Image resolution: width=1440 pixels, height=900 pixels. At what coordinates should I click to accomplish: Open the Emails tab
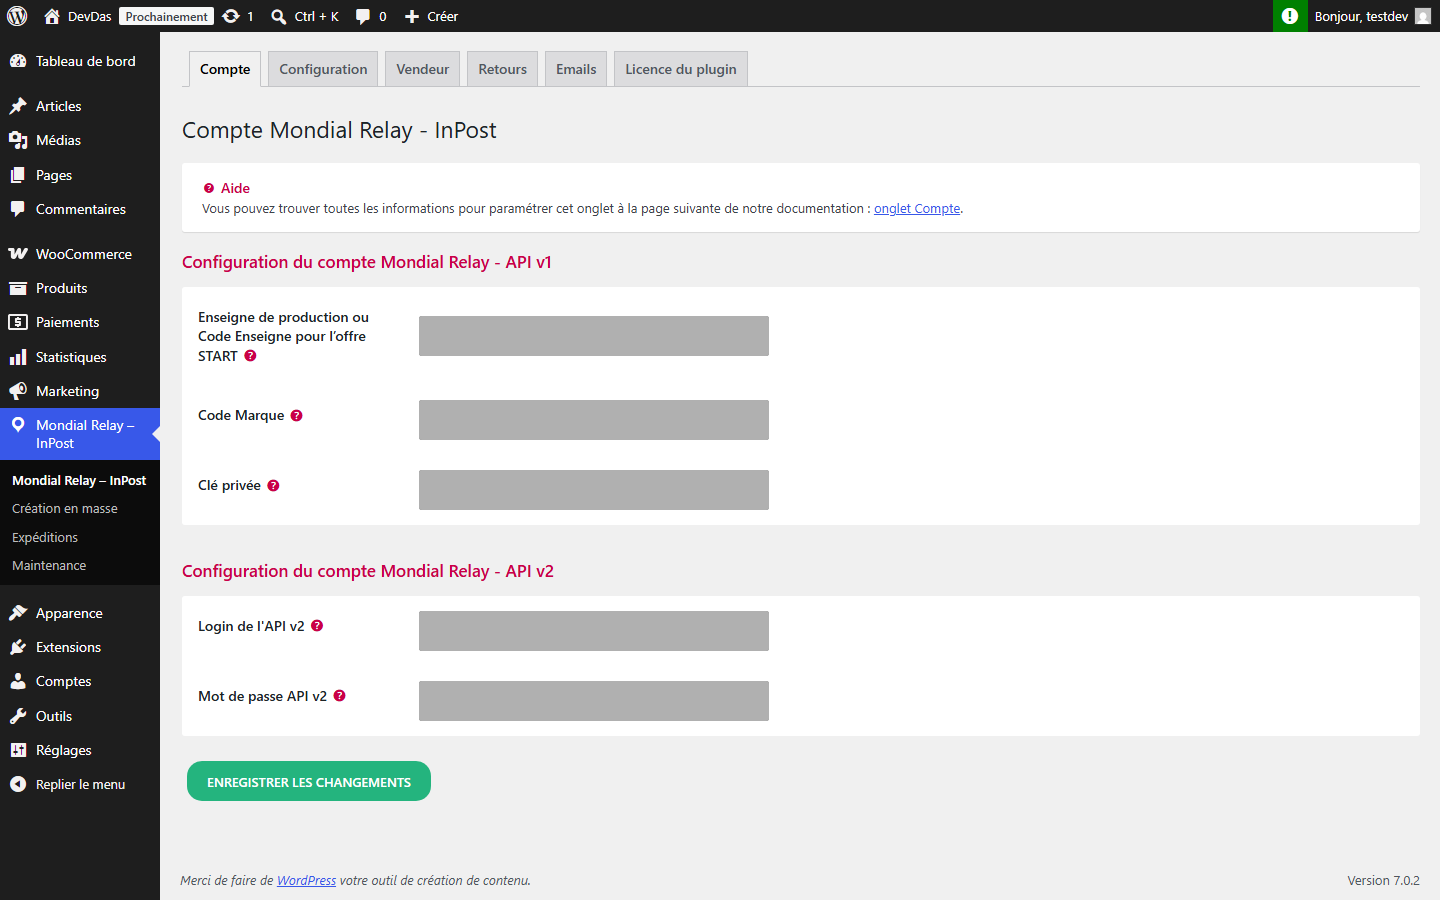pyautogui.click(x=576, y=69)
